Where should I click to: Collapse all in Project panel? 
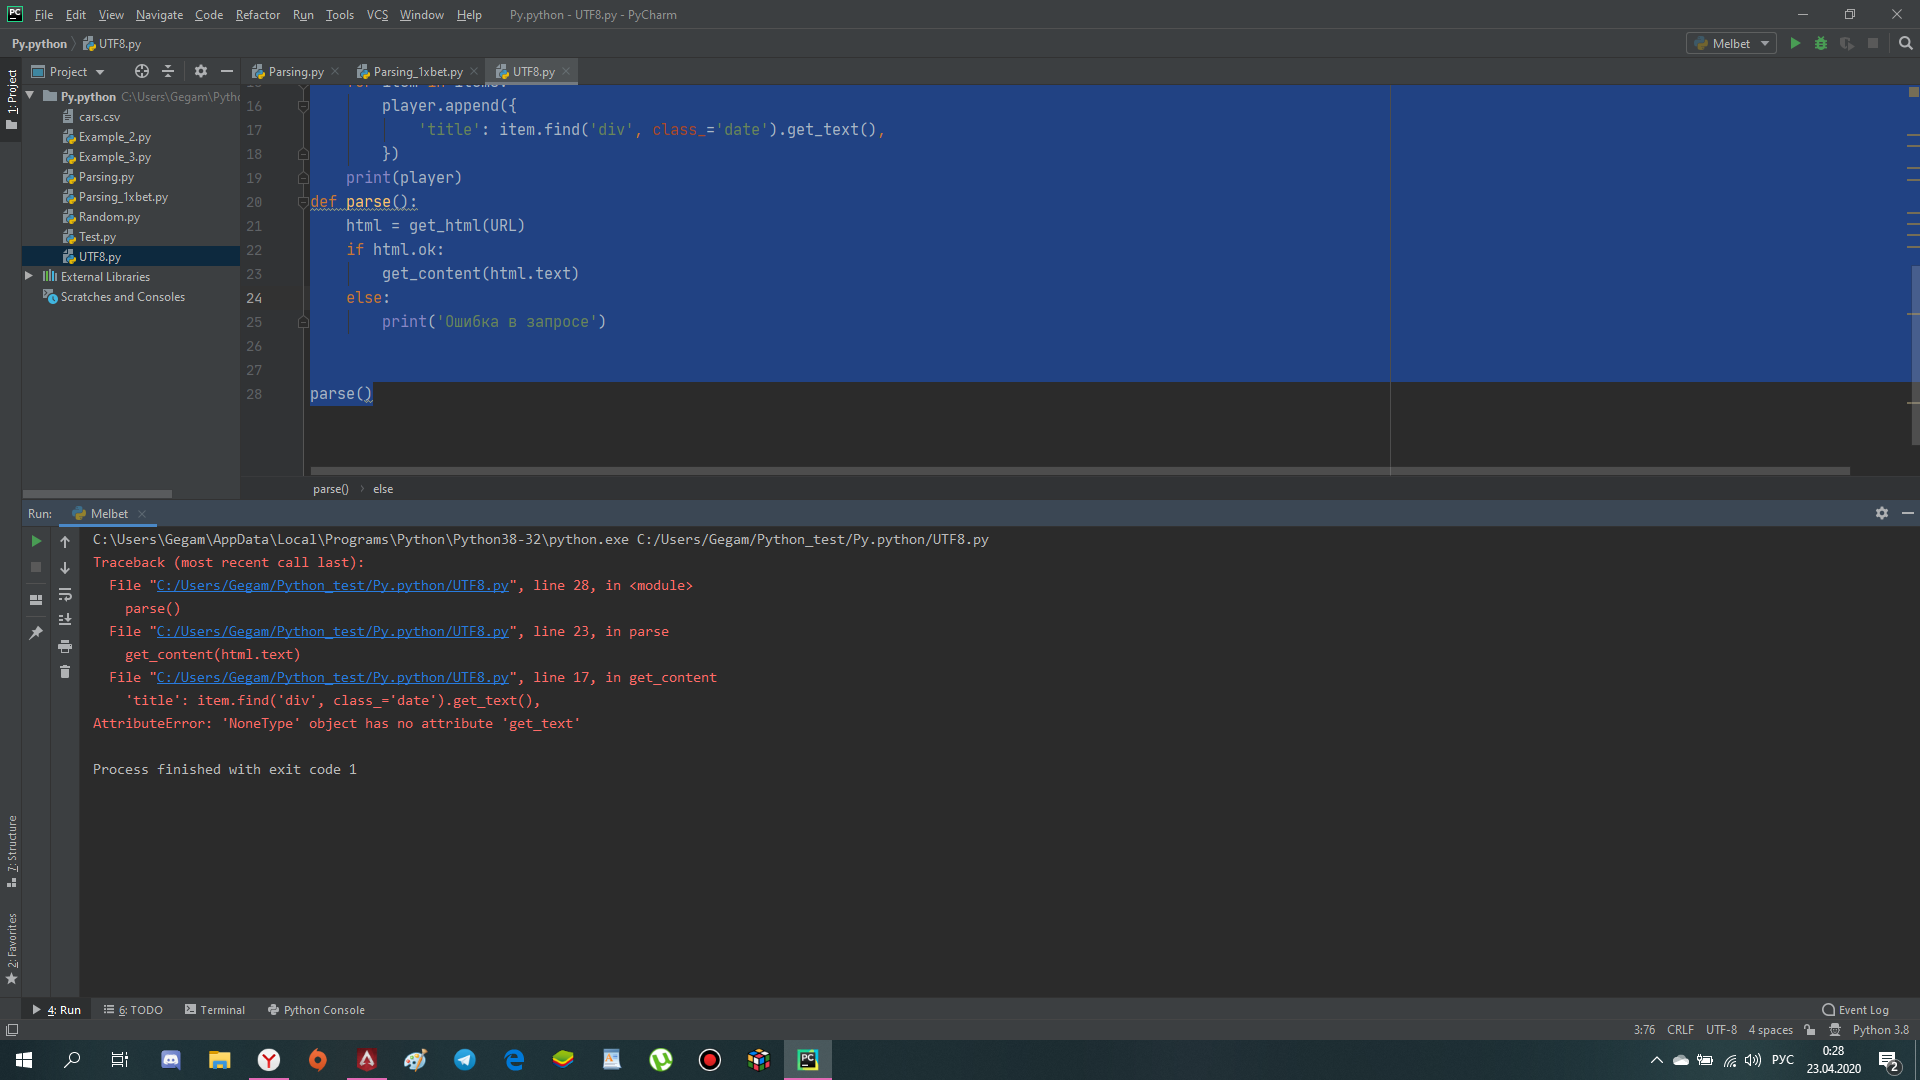pos(168,72)
